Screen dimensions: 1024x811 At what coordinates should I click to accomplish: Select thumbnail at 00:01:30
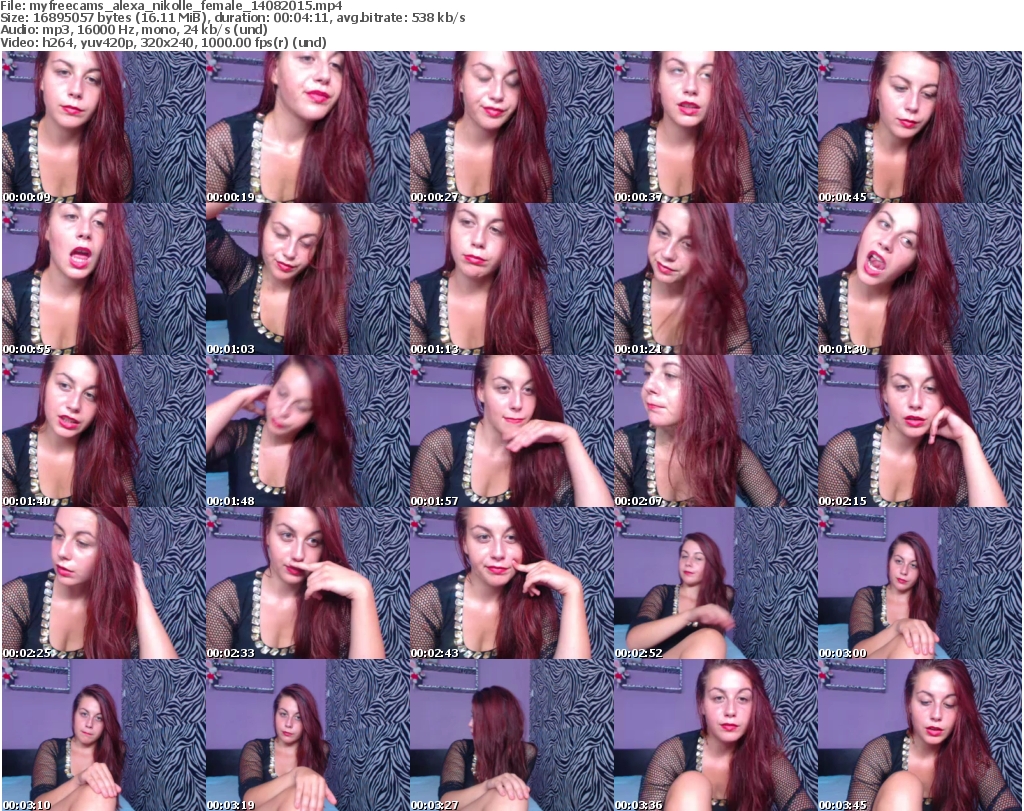pyautogui.click(x=920, y=279)
